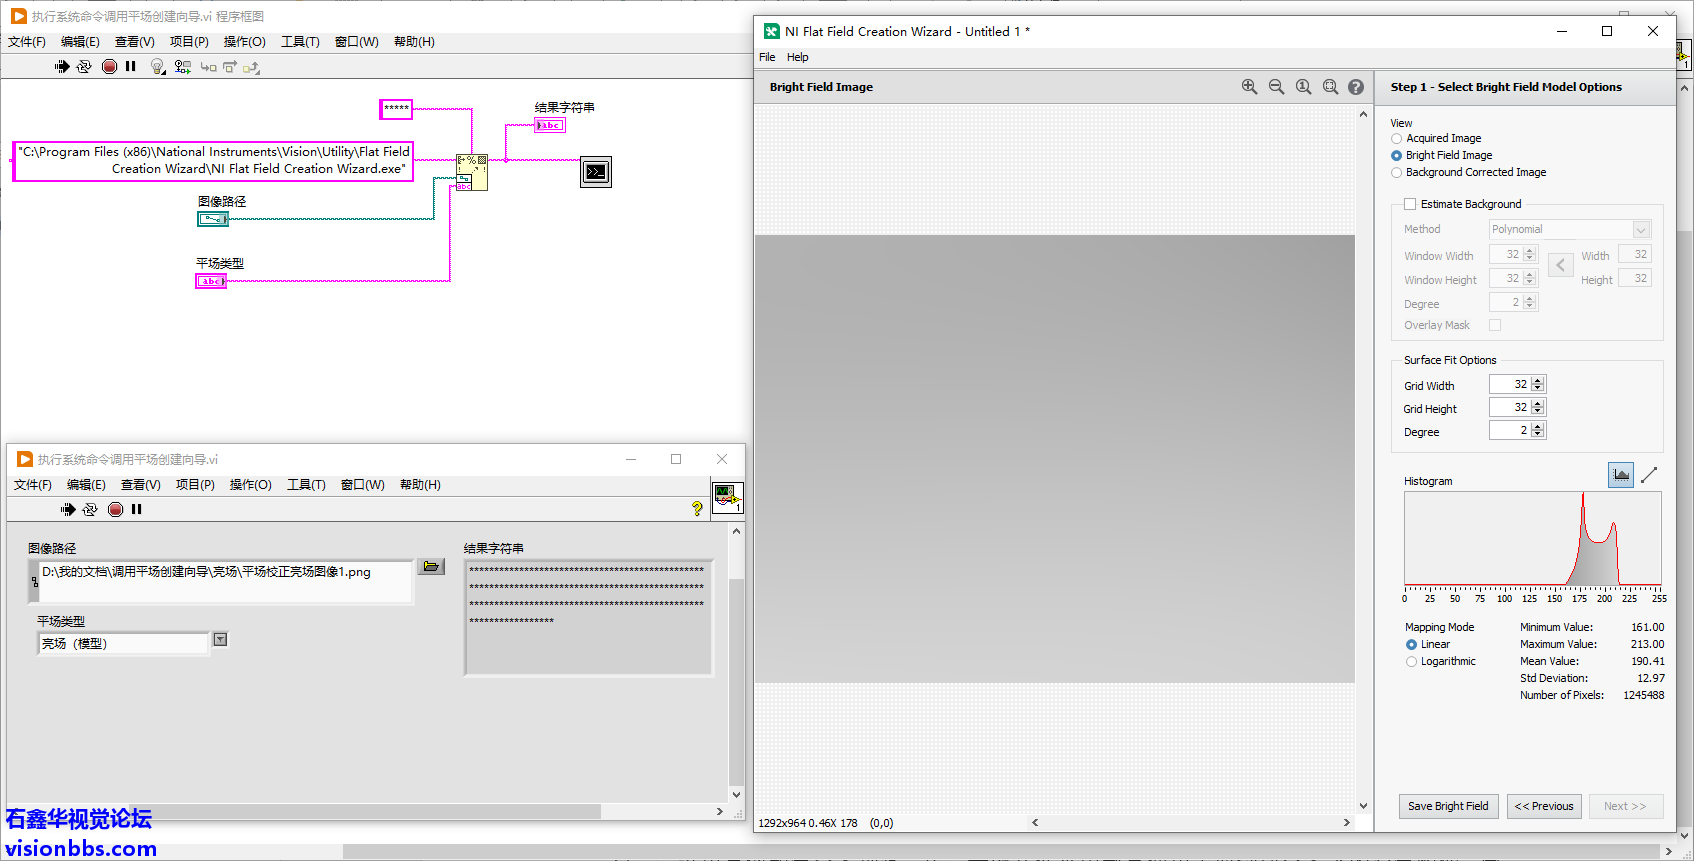Click the << Previous button
The height and width of the screenshot is (861, 1694).
[1544, 806]
